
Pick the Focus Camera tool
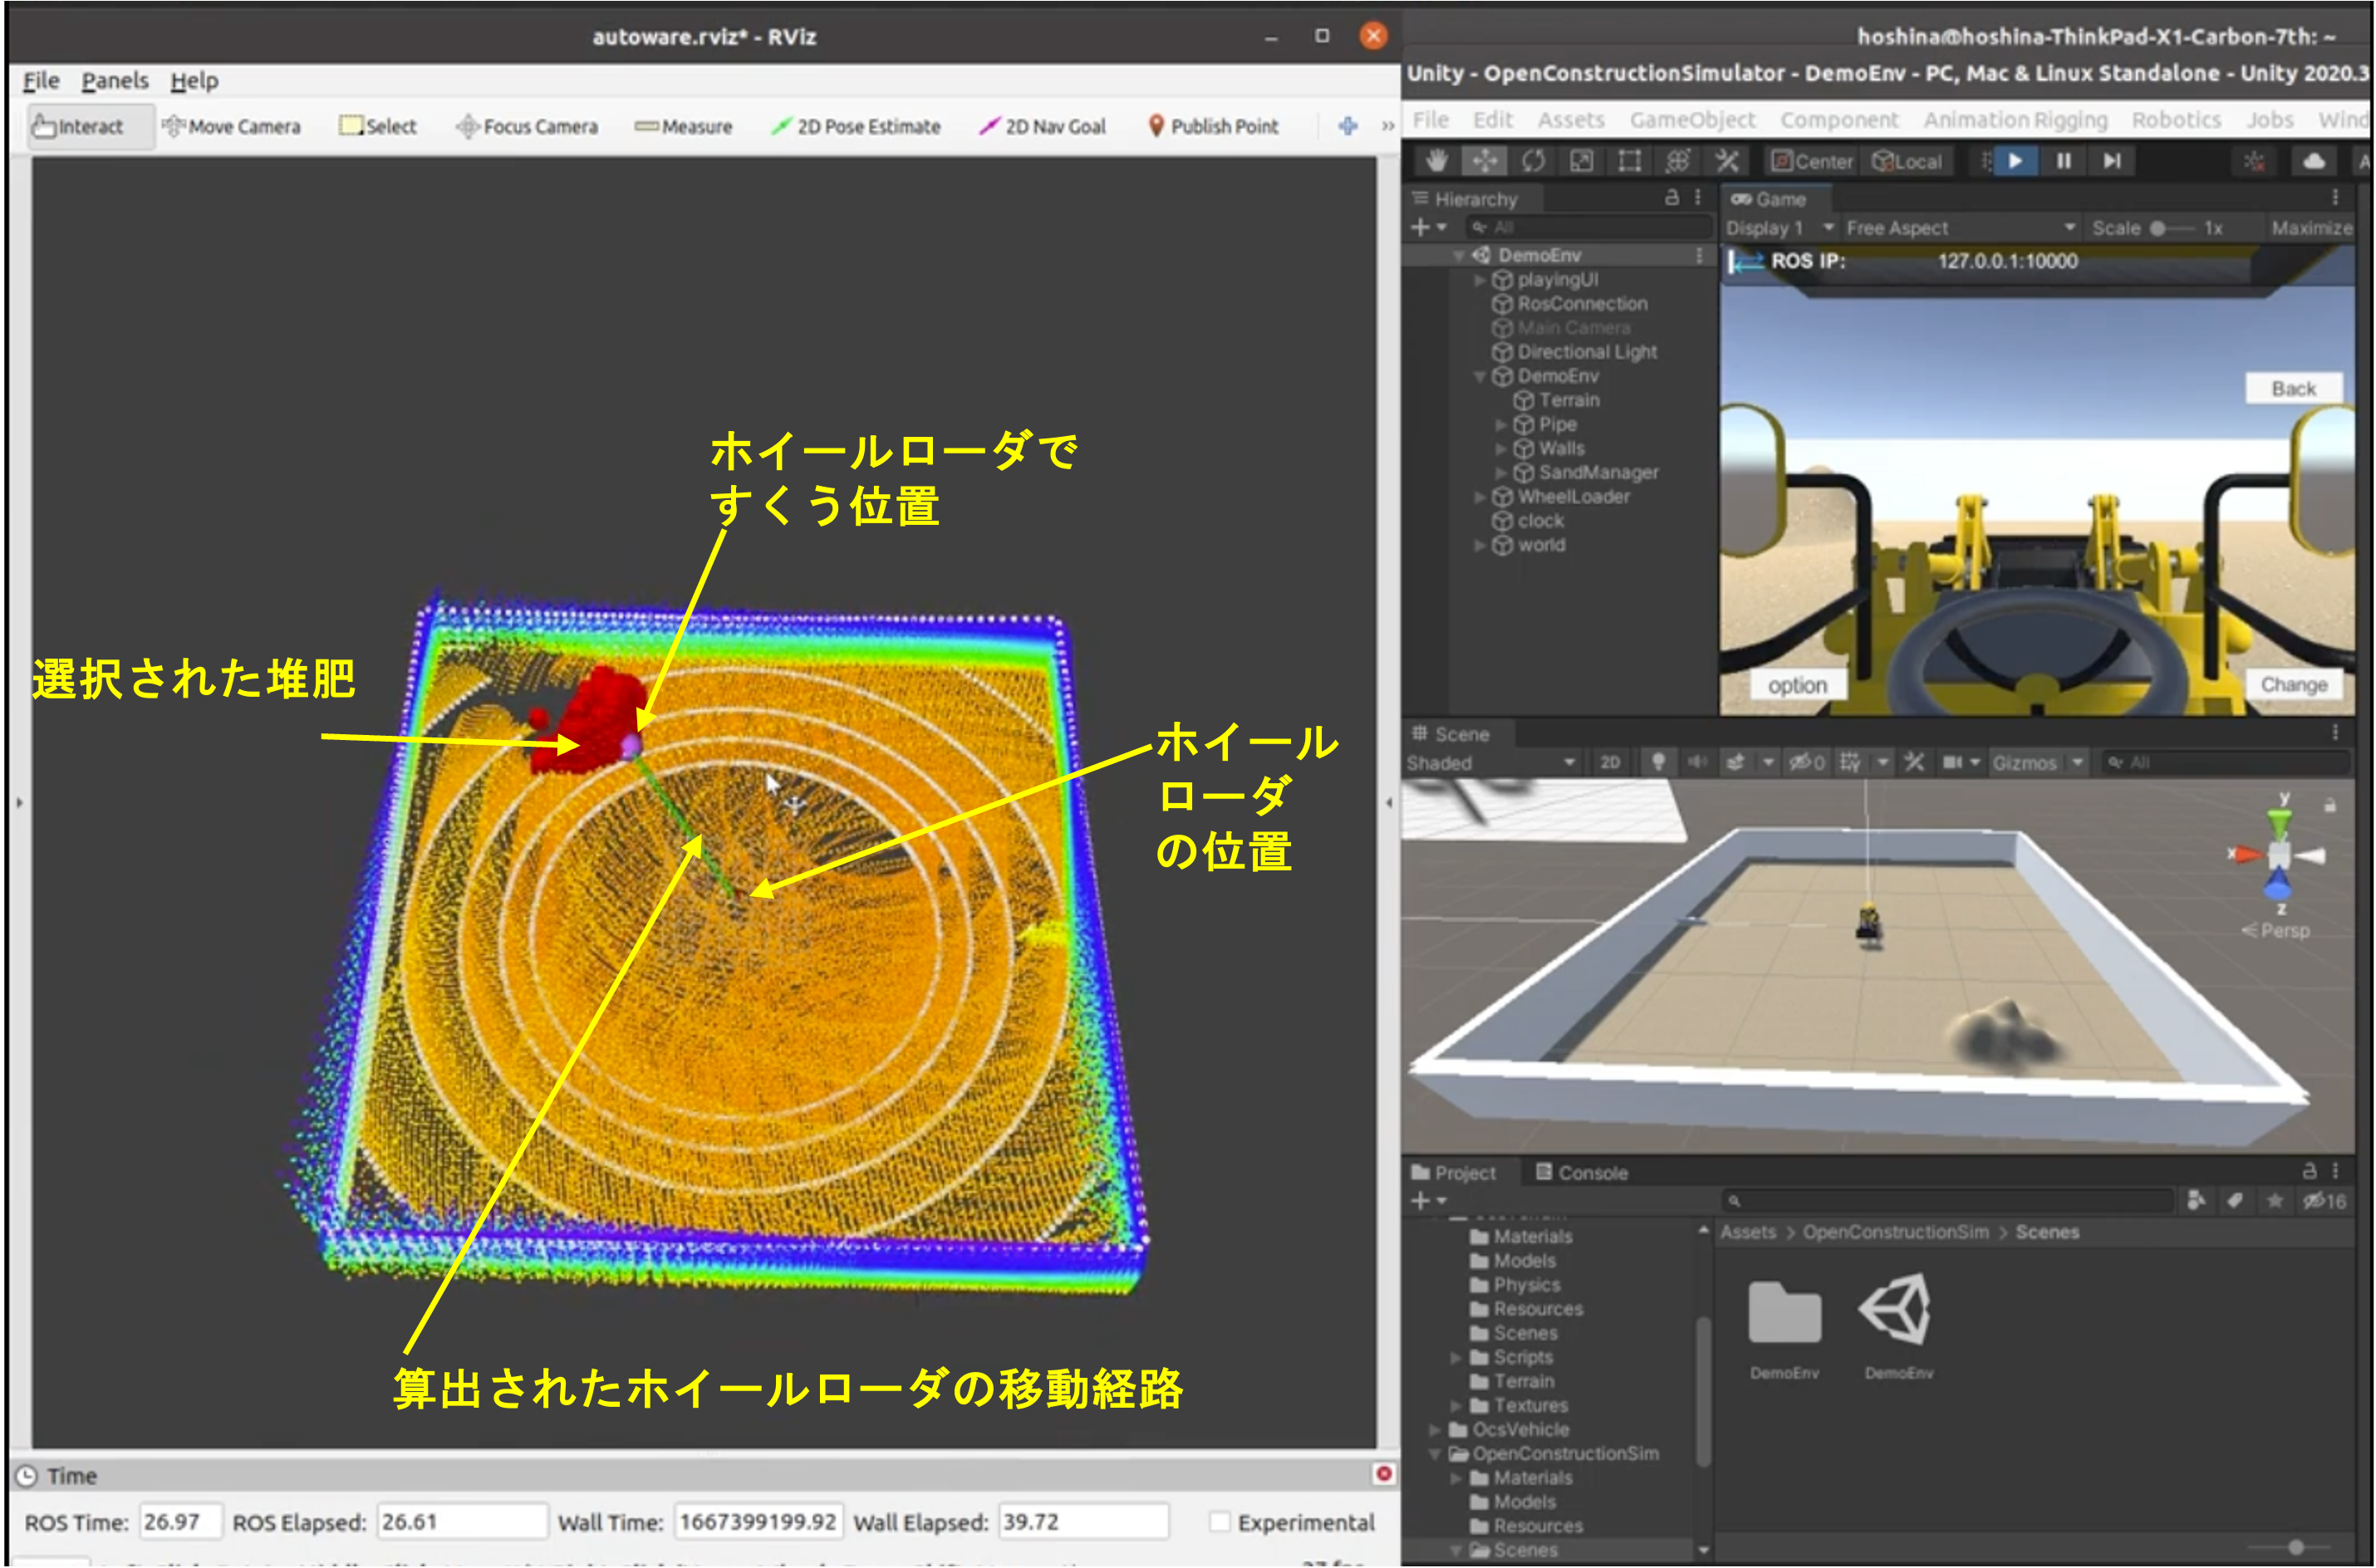(527, 127)
